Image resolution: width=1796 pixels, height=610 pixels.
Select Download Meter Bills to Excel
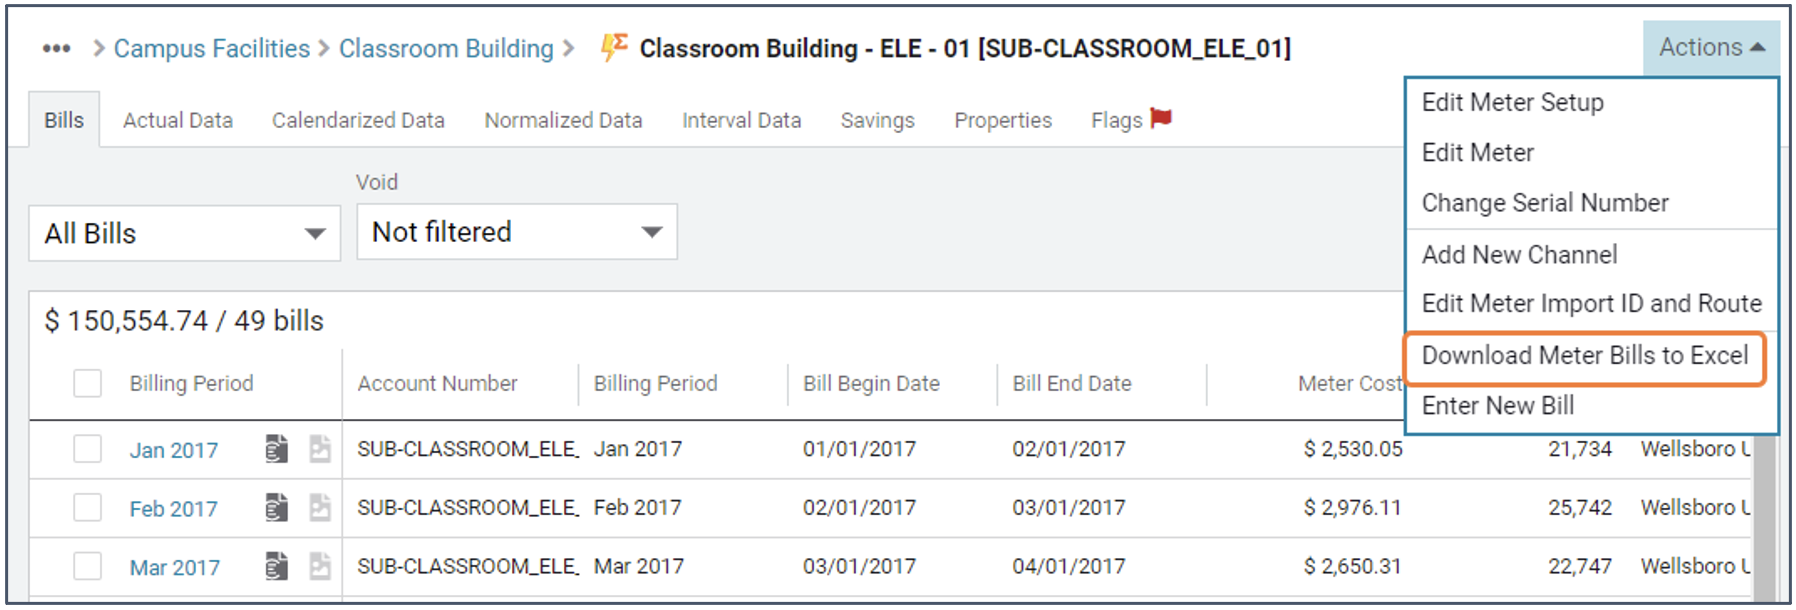point(1585,355)
